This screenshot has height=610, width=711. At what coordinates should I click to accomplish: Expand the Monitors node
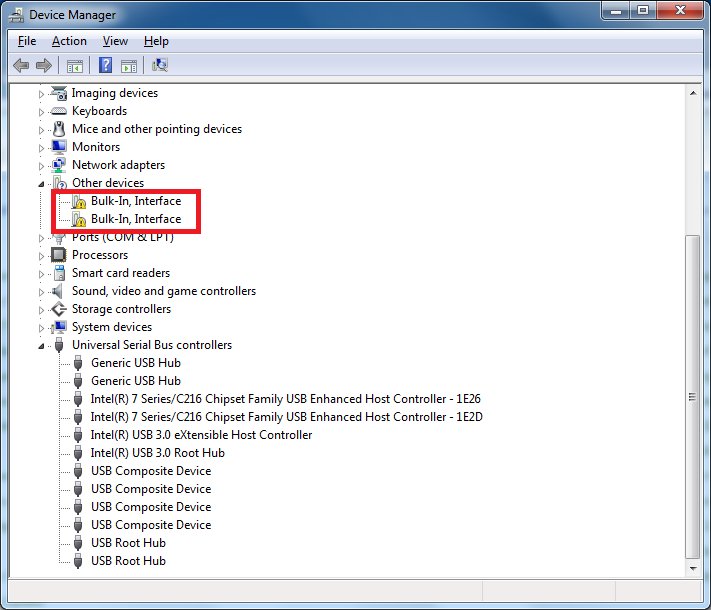coord(41,148)
